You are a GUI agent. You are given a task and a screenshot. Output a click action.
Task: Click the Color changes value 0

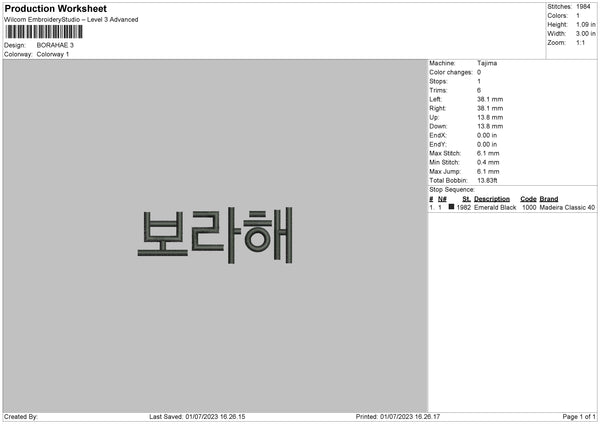point(479,72)
